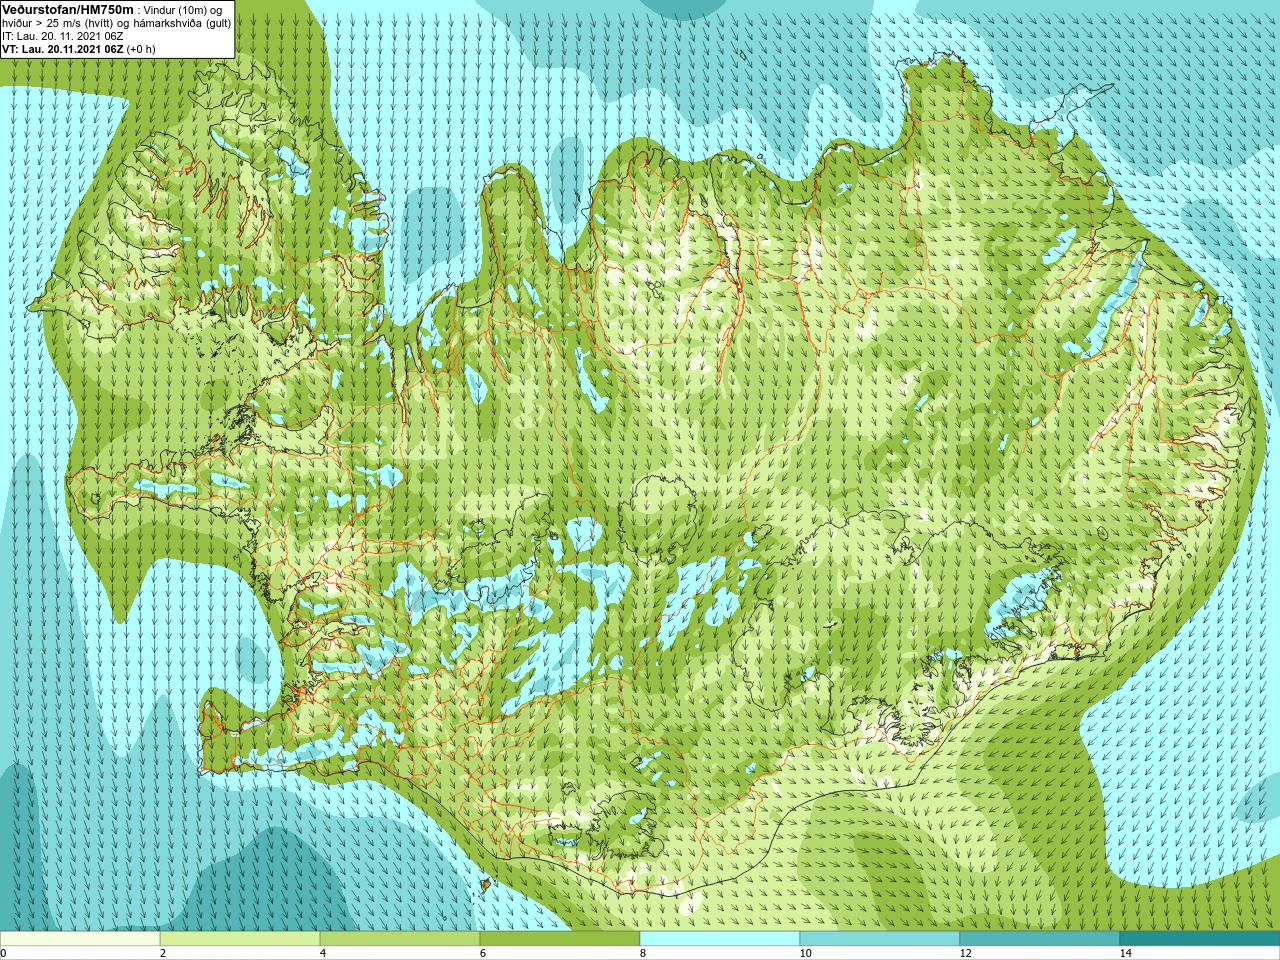Click the 'Vindur (10m) og' text

click(184, 9)
